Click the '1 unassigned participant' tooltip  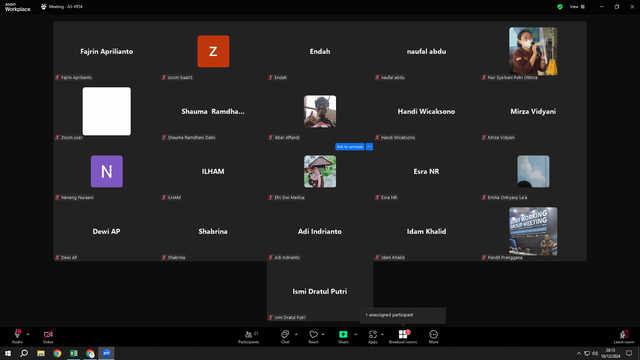pyautogui.click(x=403, y=315)
